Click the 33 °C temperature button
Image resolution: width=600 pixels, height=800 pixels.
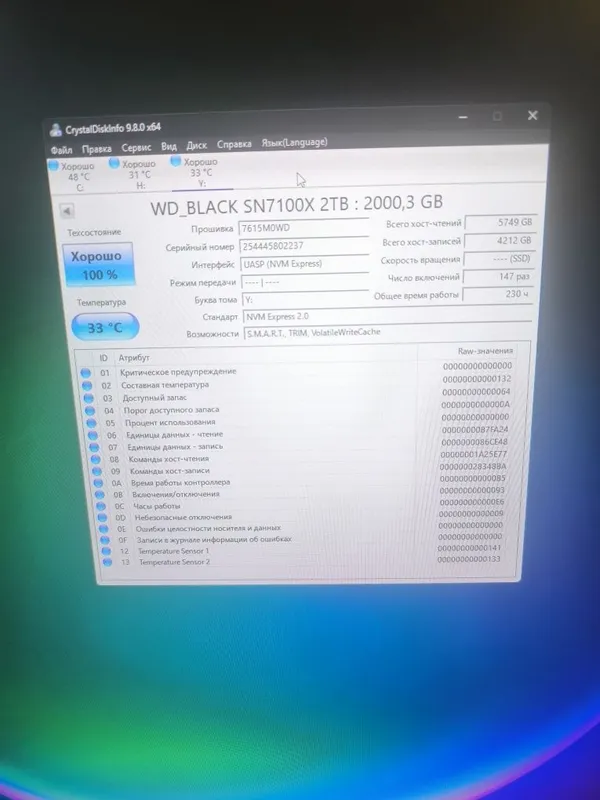(x=105, y=327)
